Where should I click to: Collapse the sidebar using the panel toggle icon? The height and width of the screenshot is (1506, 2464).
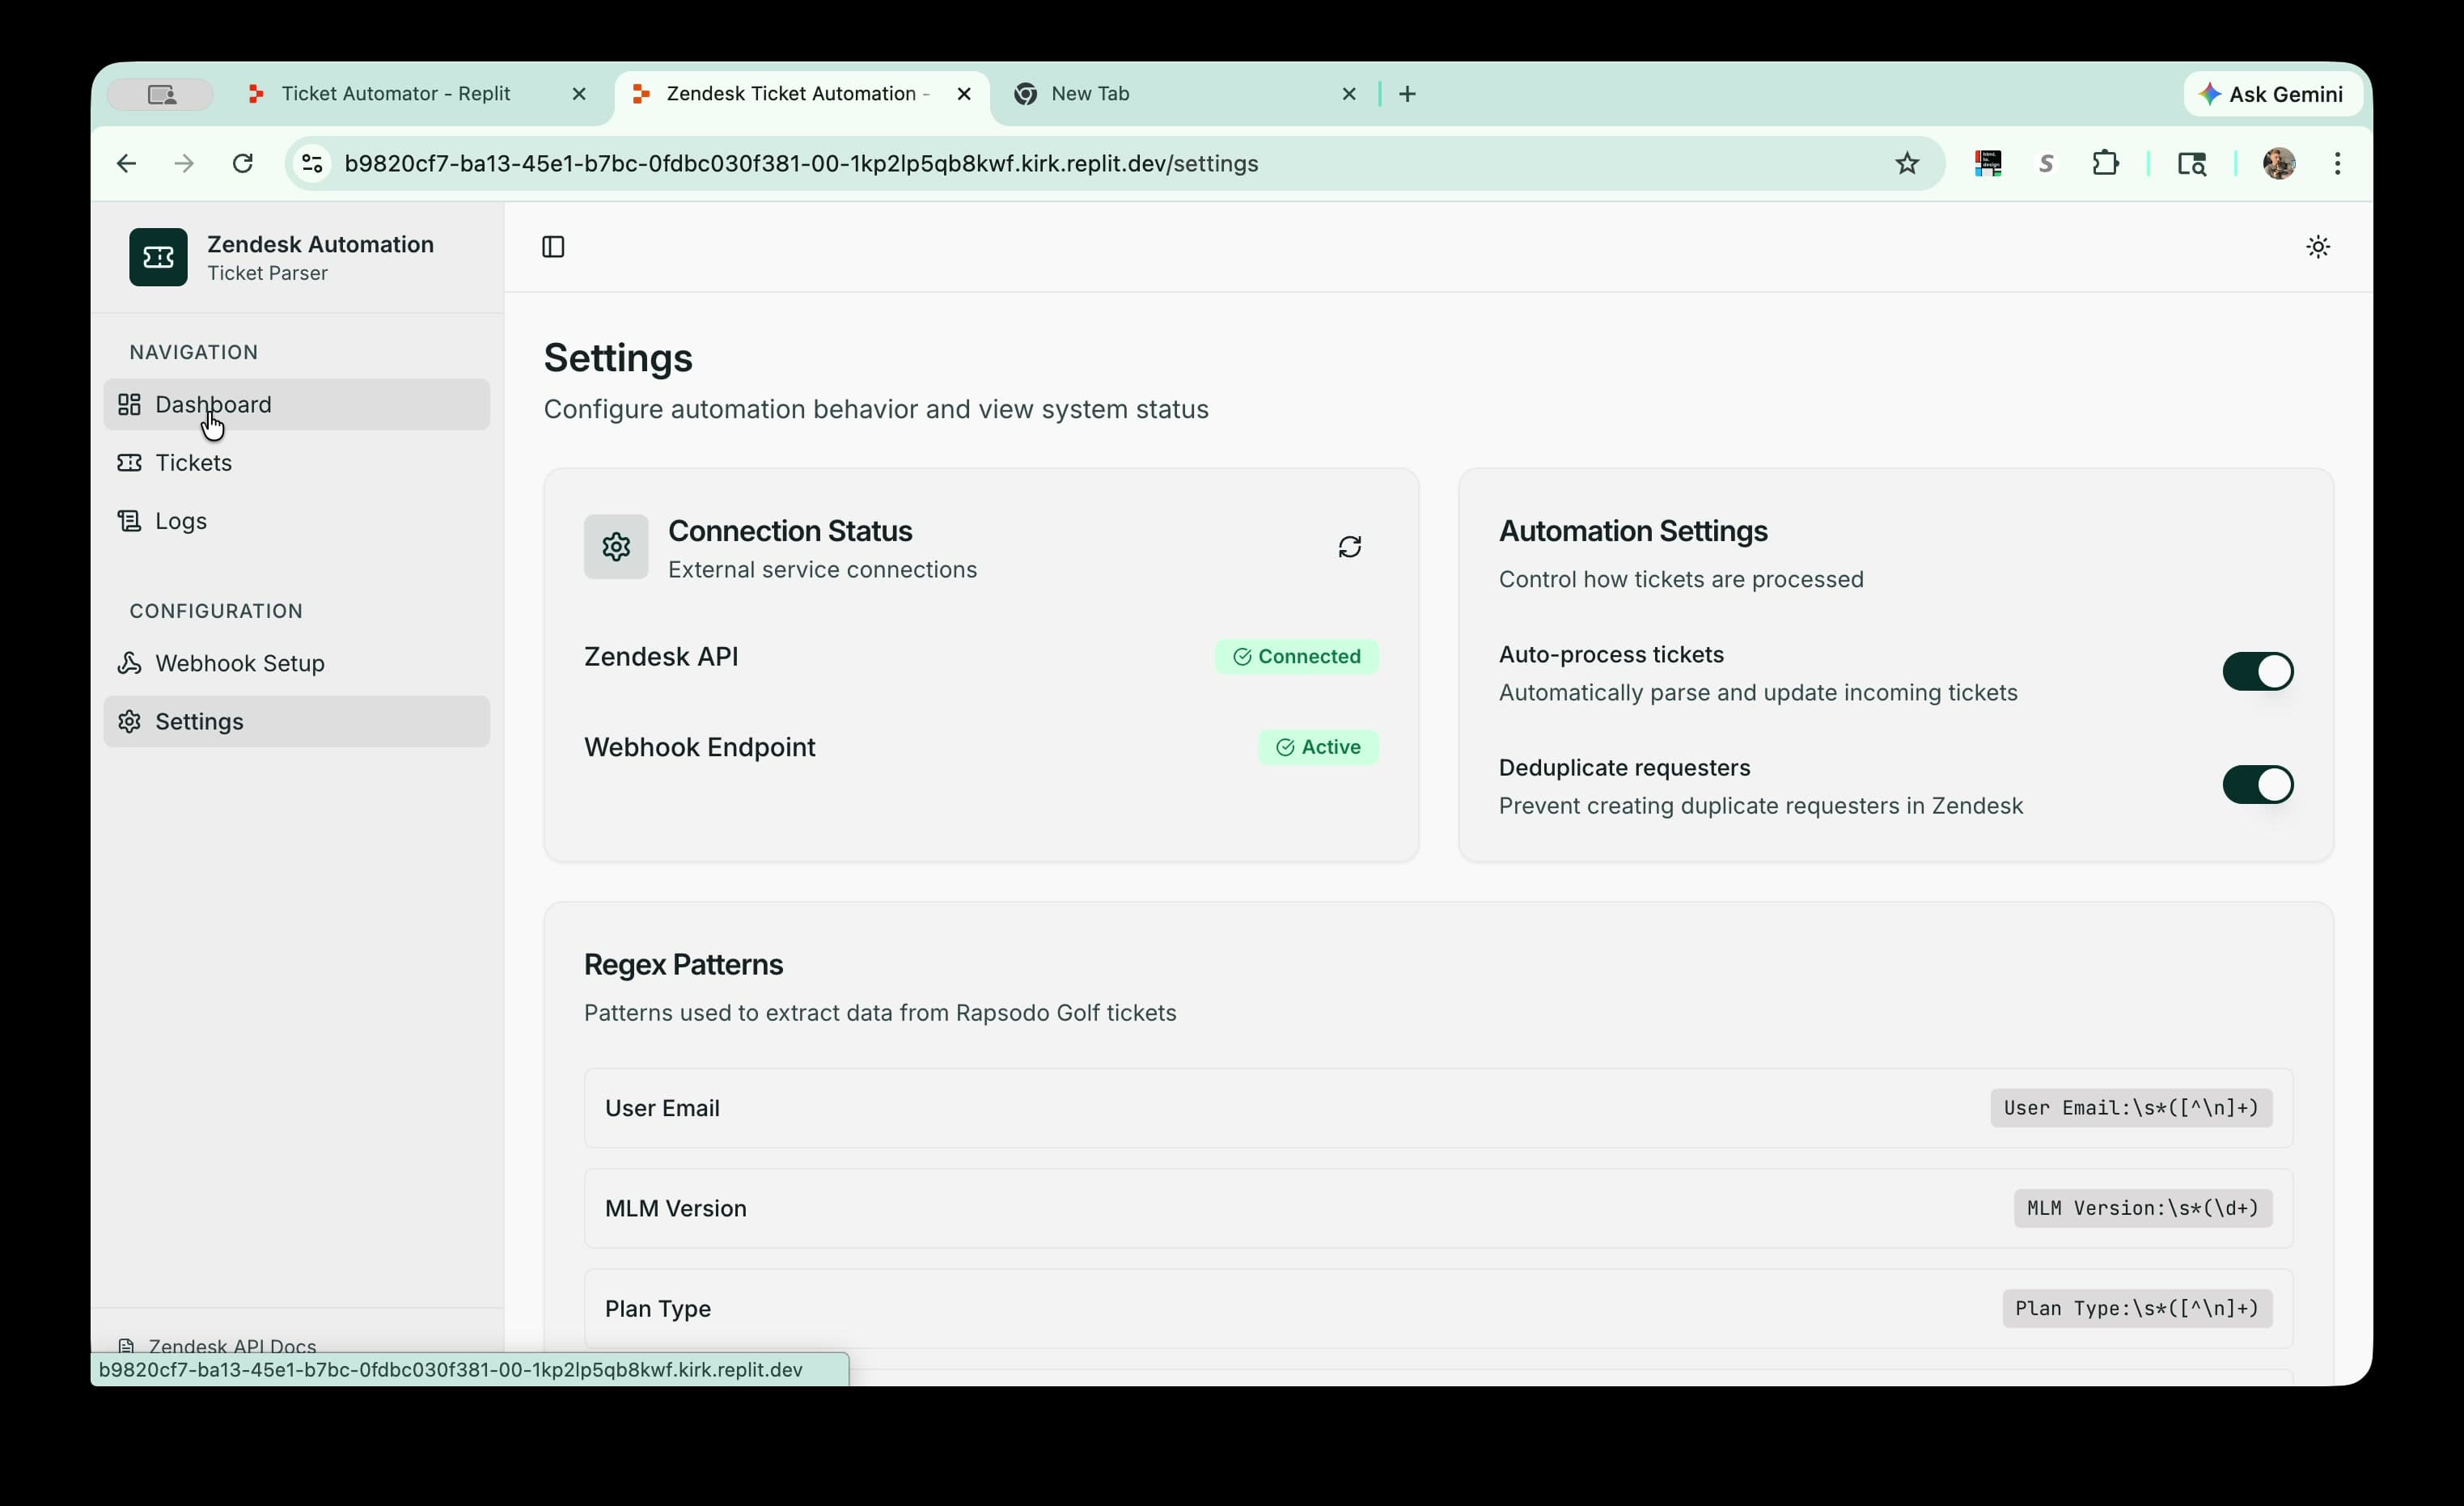(x=553, y=246)
